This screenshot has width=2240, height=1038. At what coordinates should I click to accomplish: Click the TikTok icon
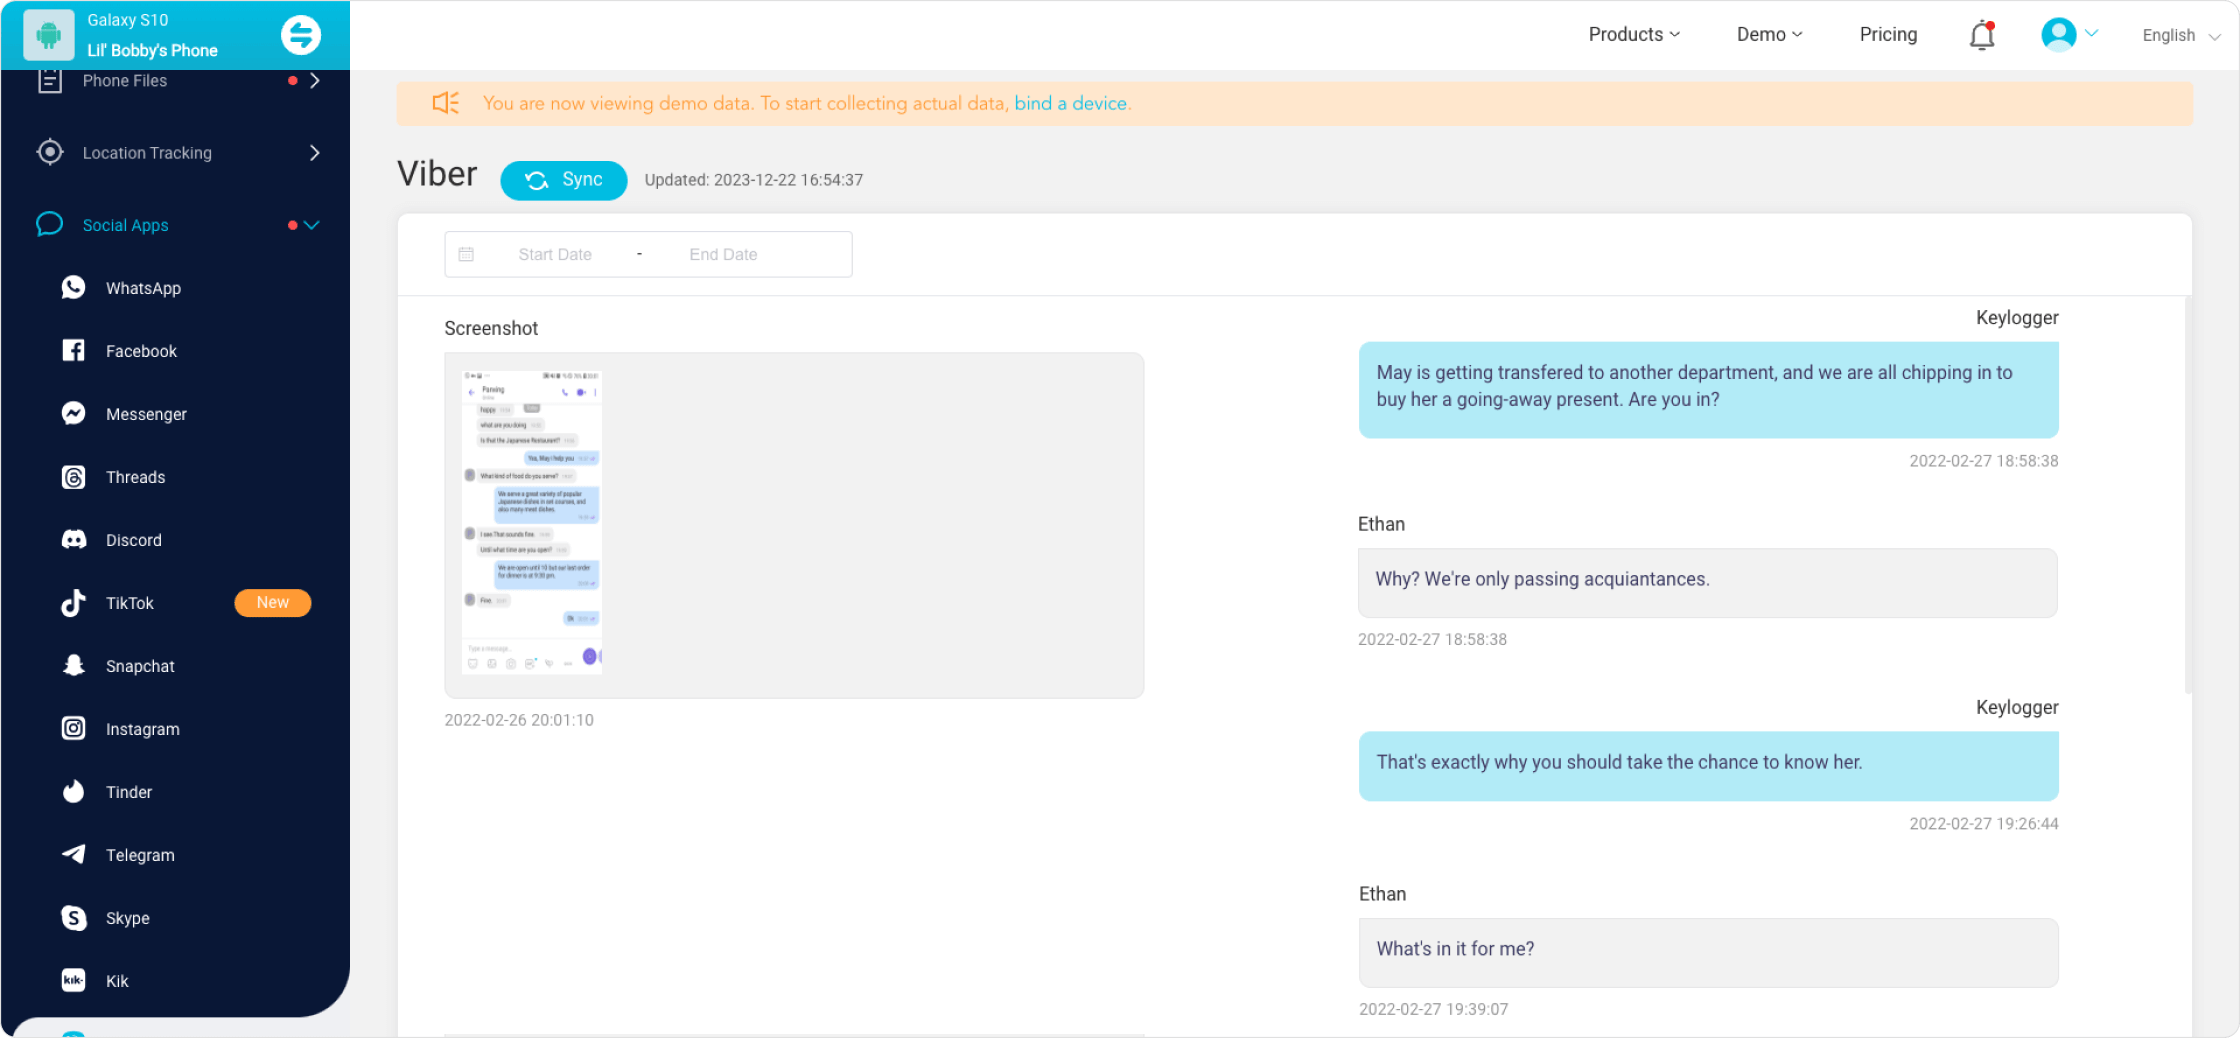click(74, 603)
